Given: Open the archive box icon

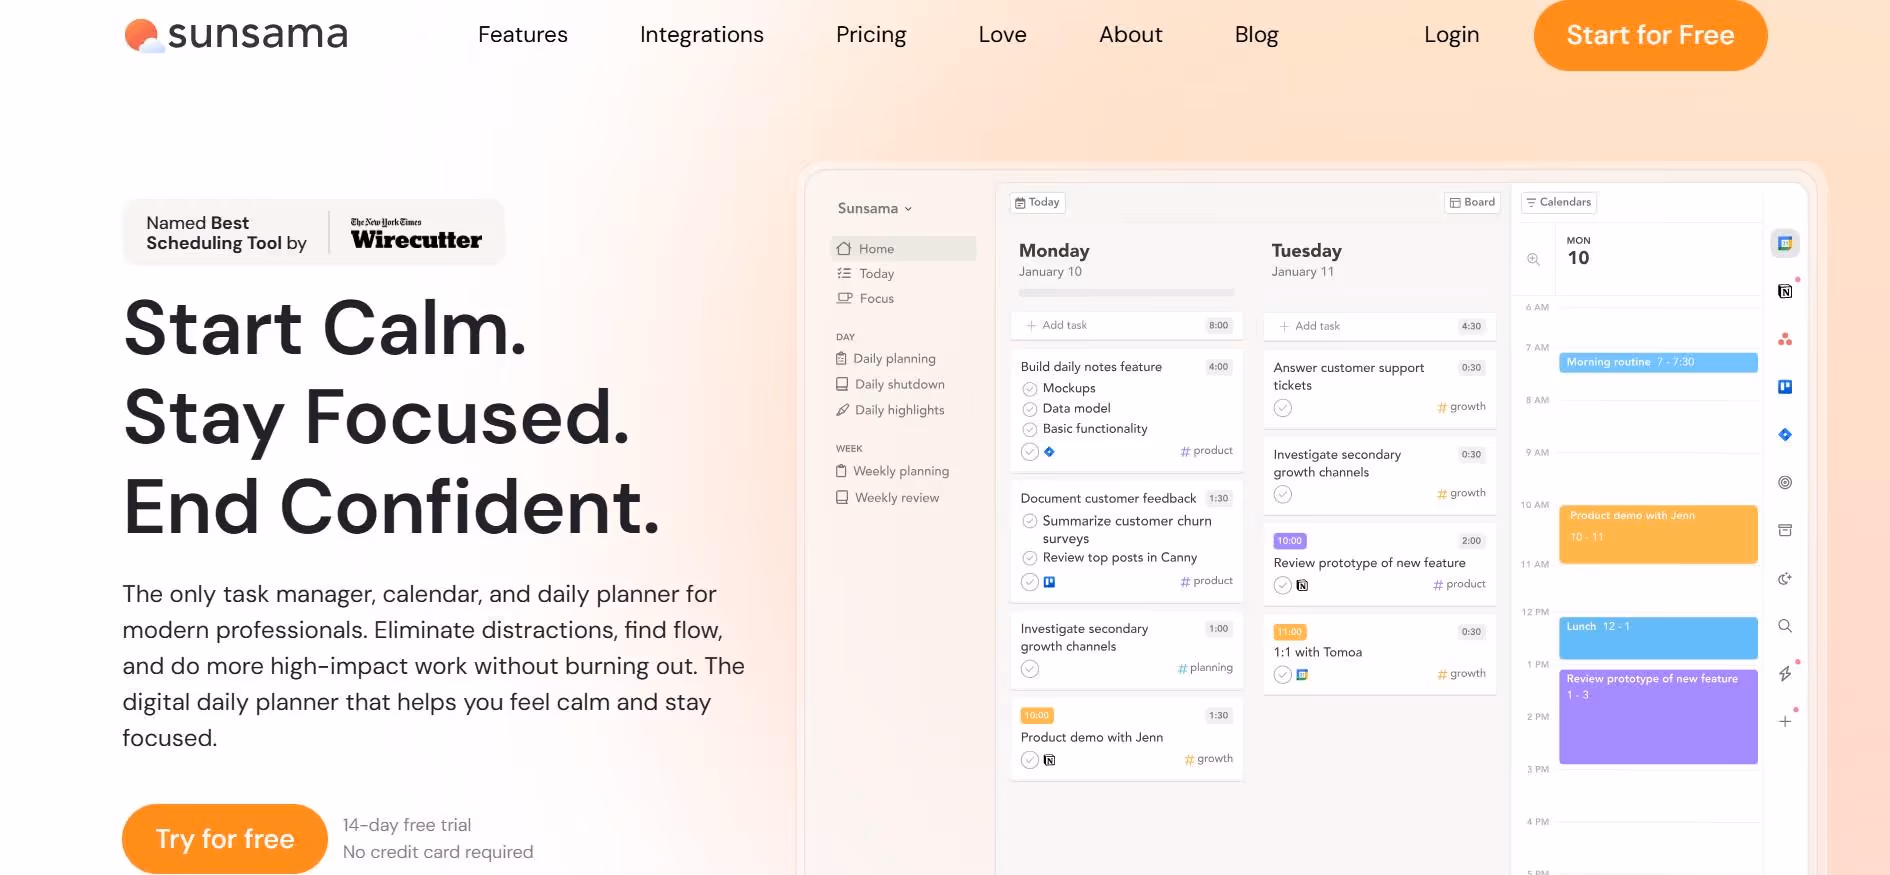Looking at the screenshot, I should (1785, 530).
